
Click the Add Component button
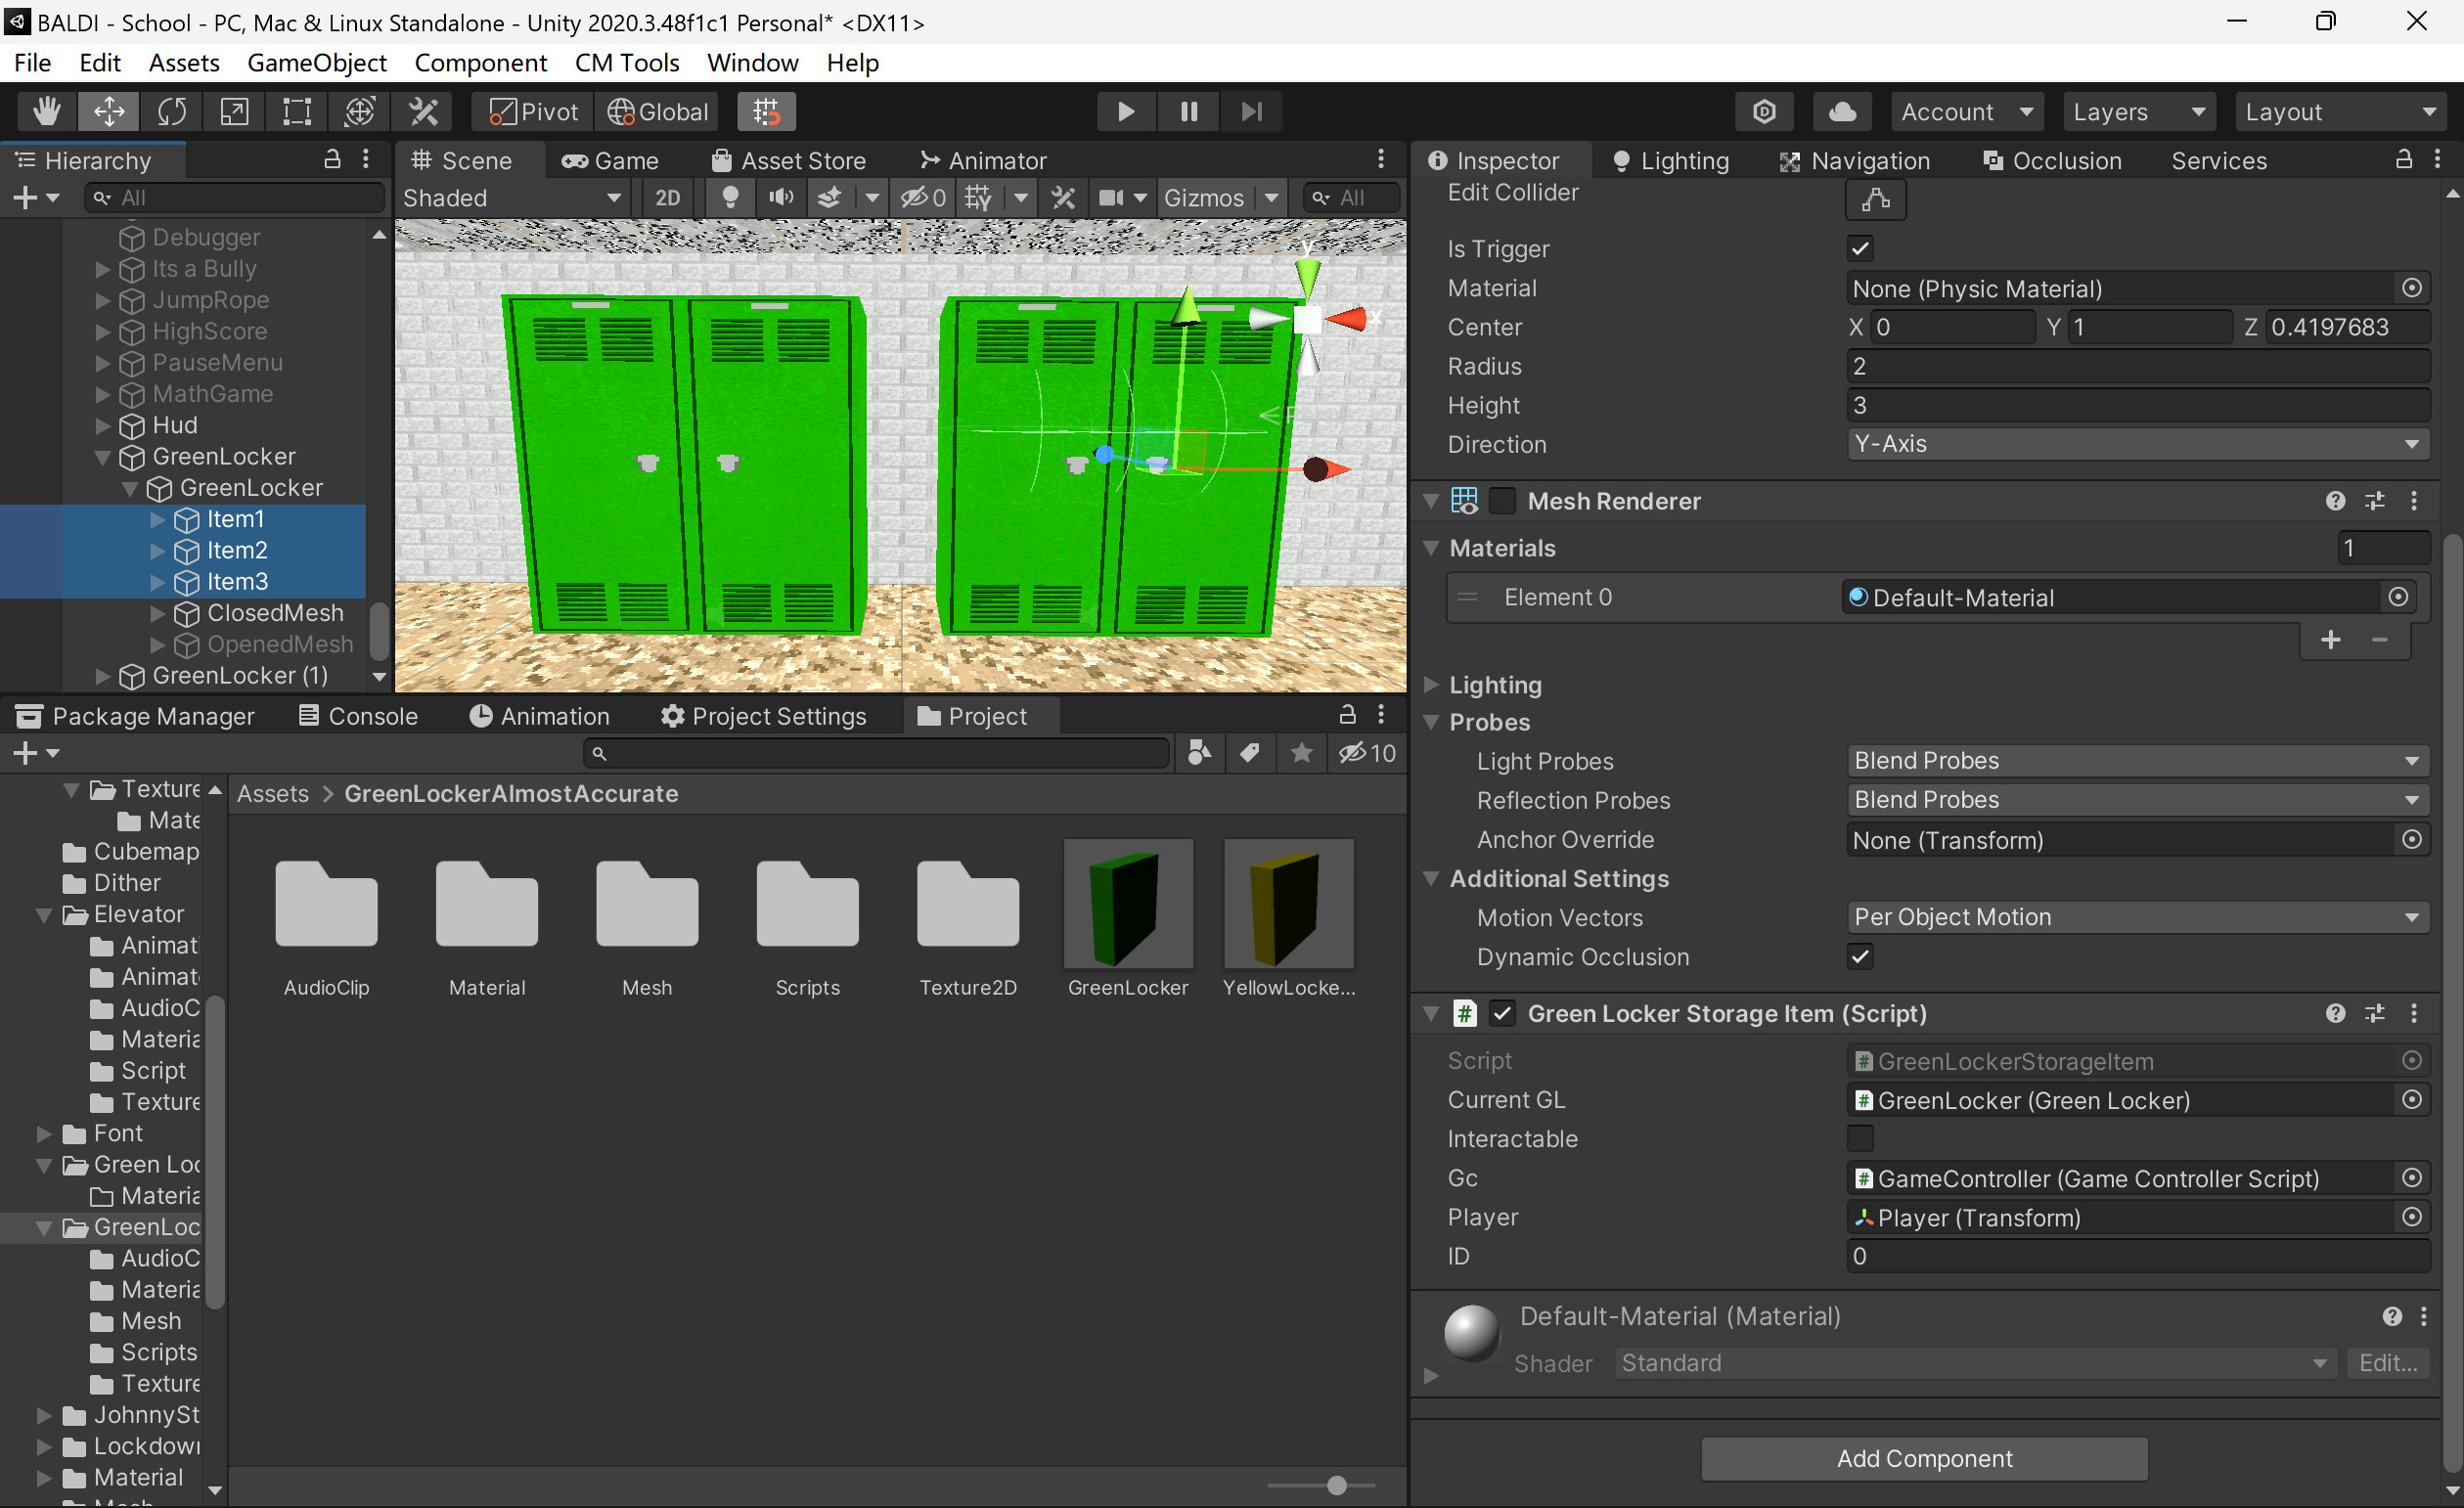[x=1924, y=1458]
